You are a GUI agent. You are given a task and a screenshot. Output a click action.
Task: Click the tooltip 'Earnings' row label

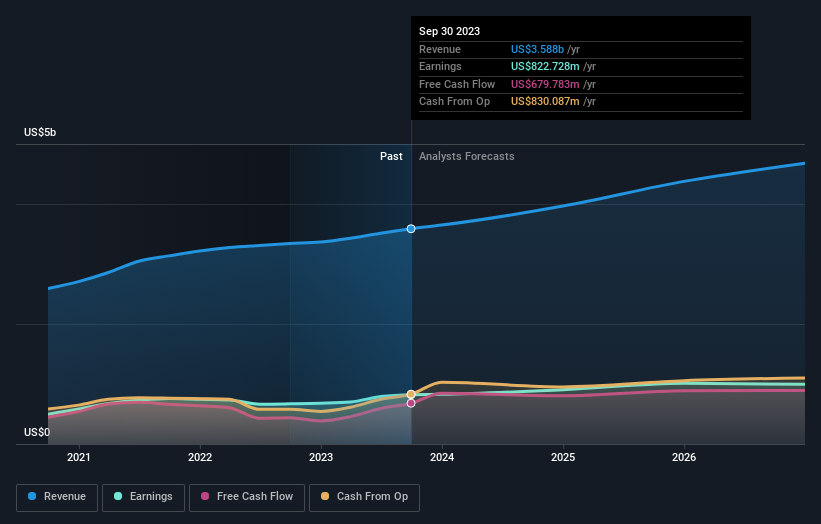[x=440, y=66]
